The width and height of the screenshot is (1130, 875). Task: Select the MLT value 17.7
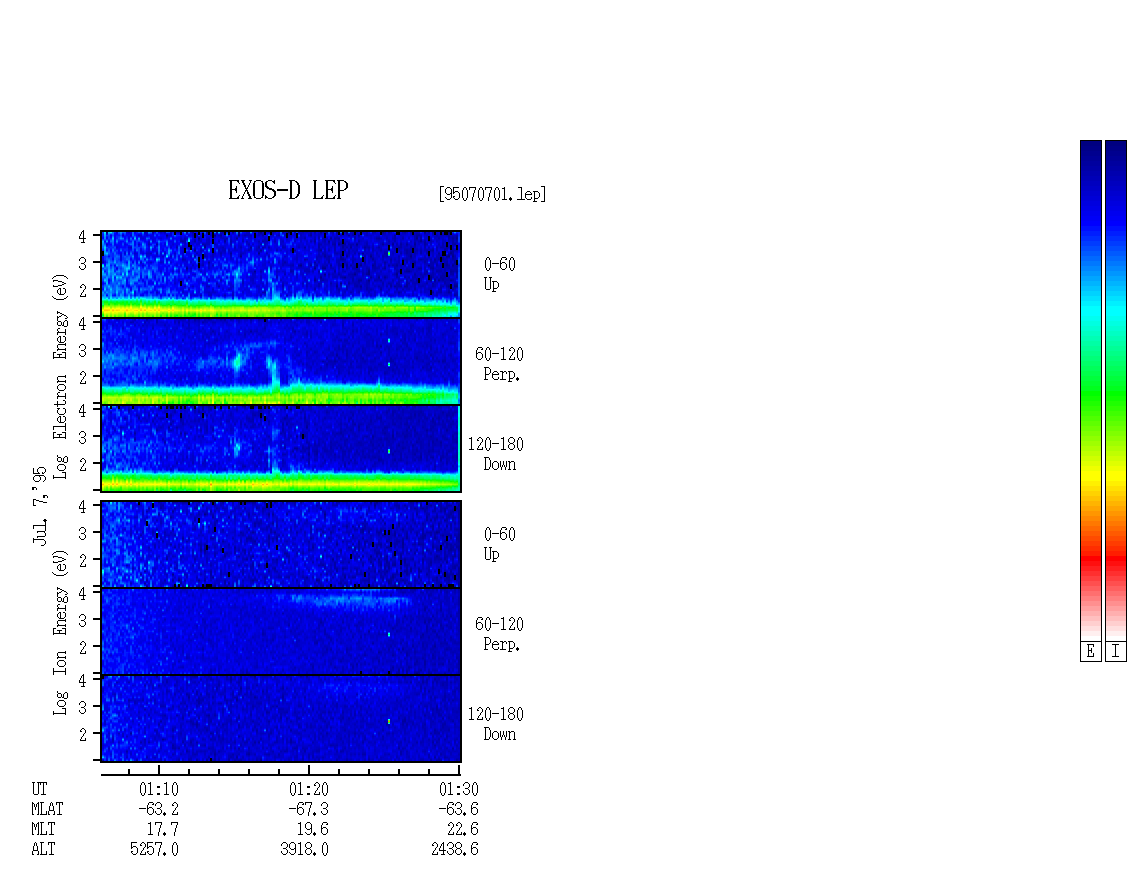click(x=163, y=830)
